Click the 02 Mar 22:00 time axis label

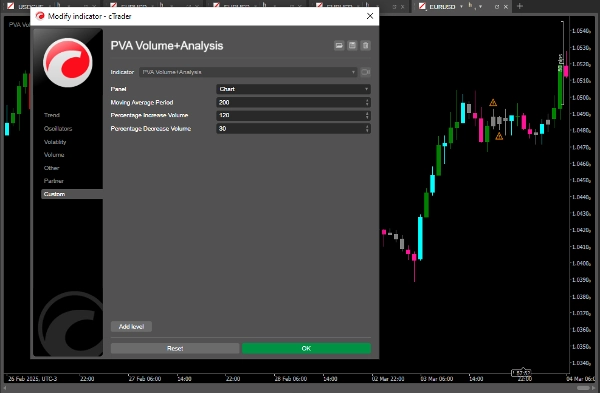(x=388, y=379)
